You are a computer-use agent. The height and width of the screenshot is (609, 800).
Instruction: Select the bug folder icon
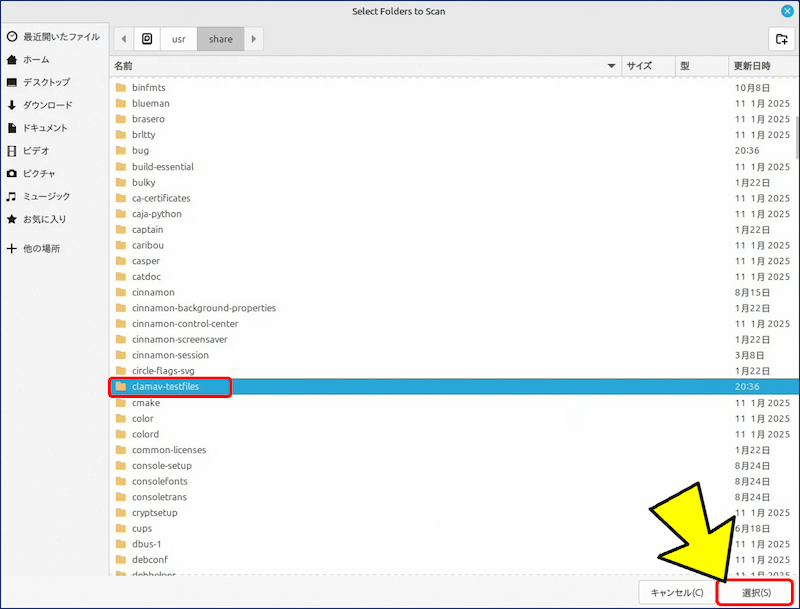[121, 150]
